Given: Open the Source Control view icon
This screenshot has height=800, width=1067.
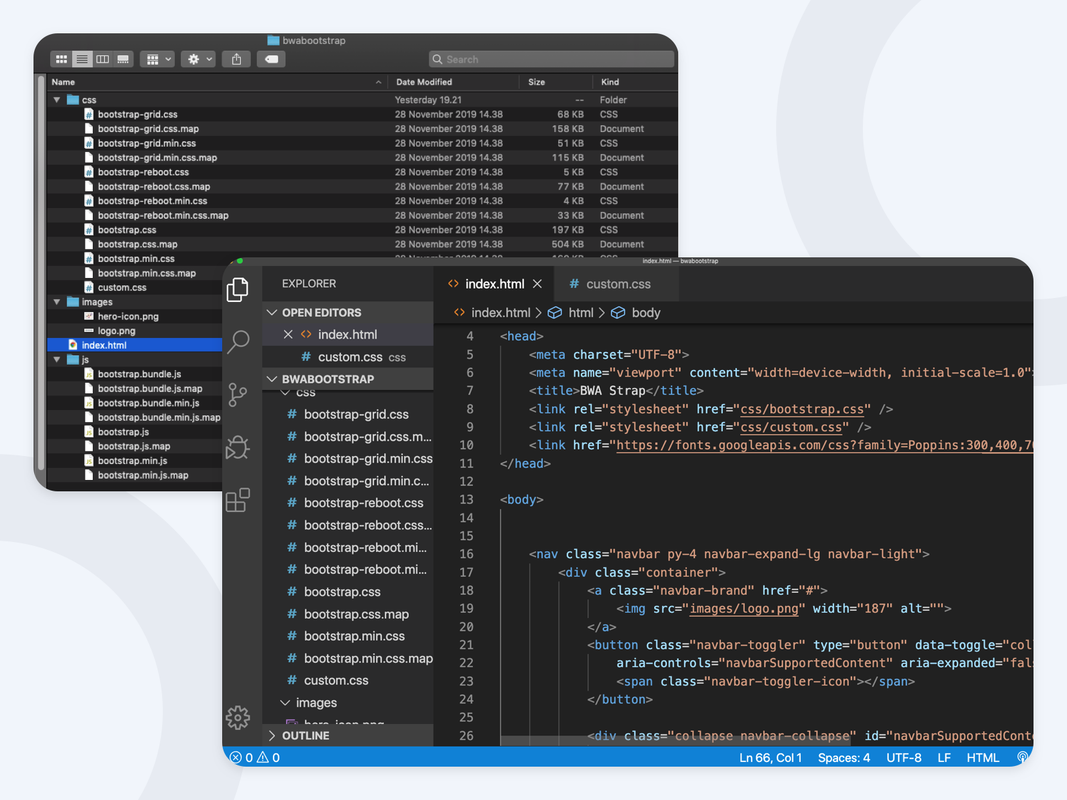Looking at the screenshot, I should 237,395.
